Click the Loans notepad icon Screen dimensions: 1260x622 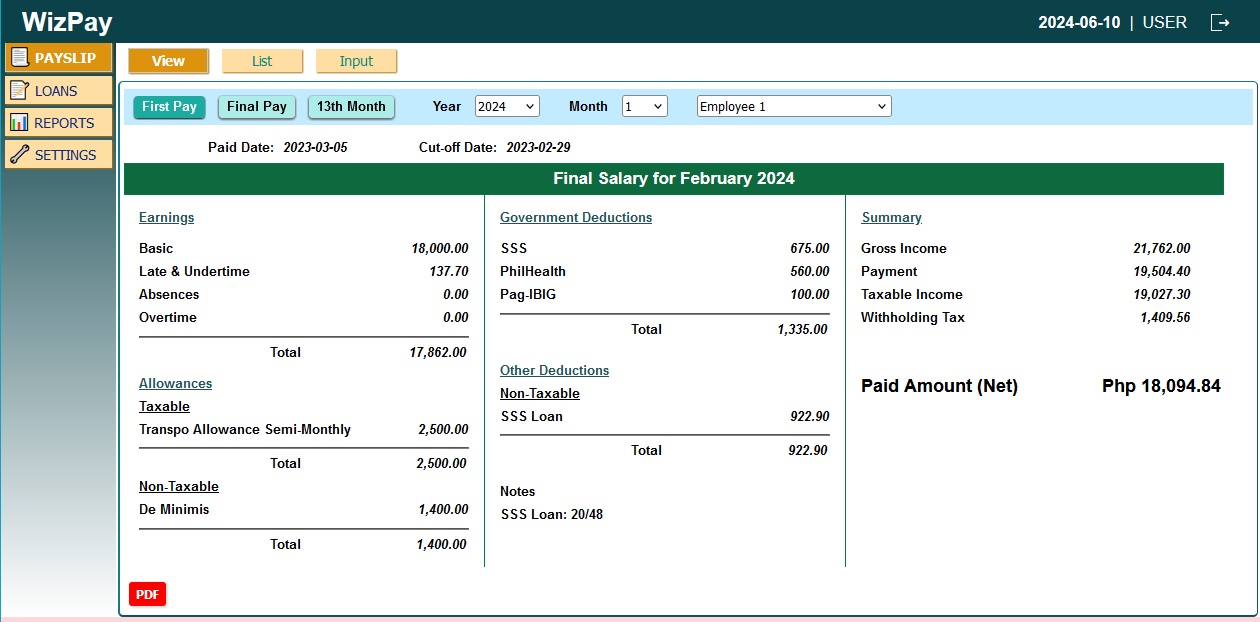(19, 91)
